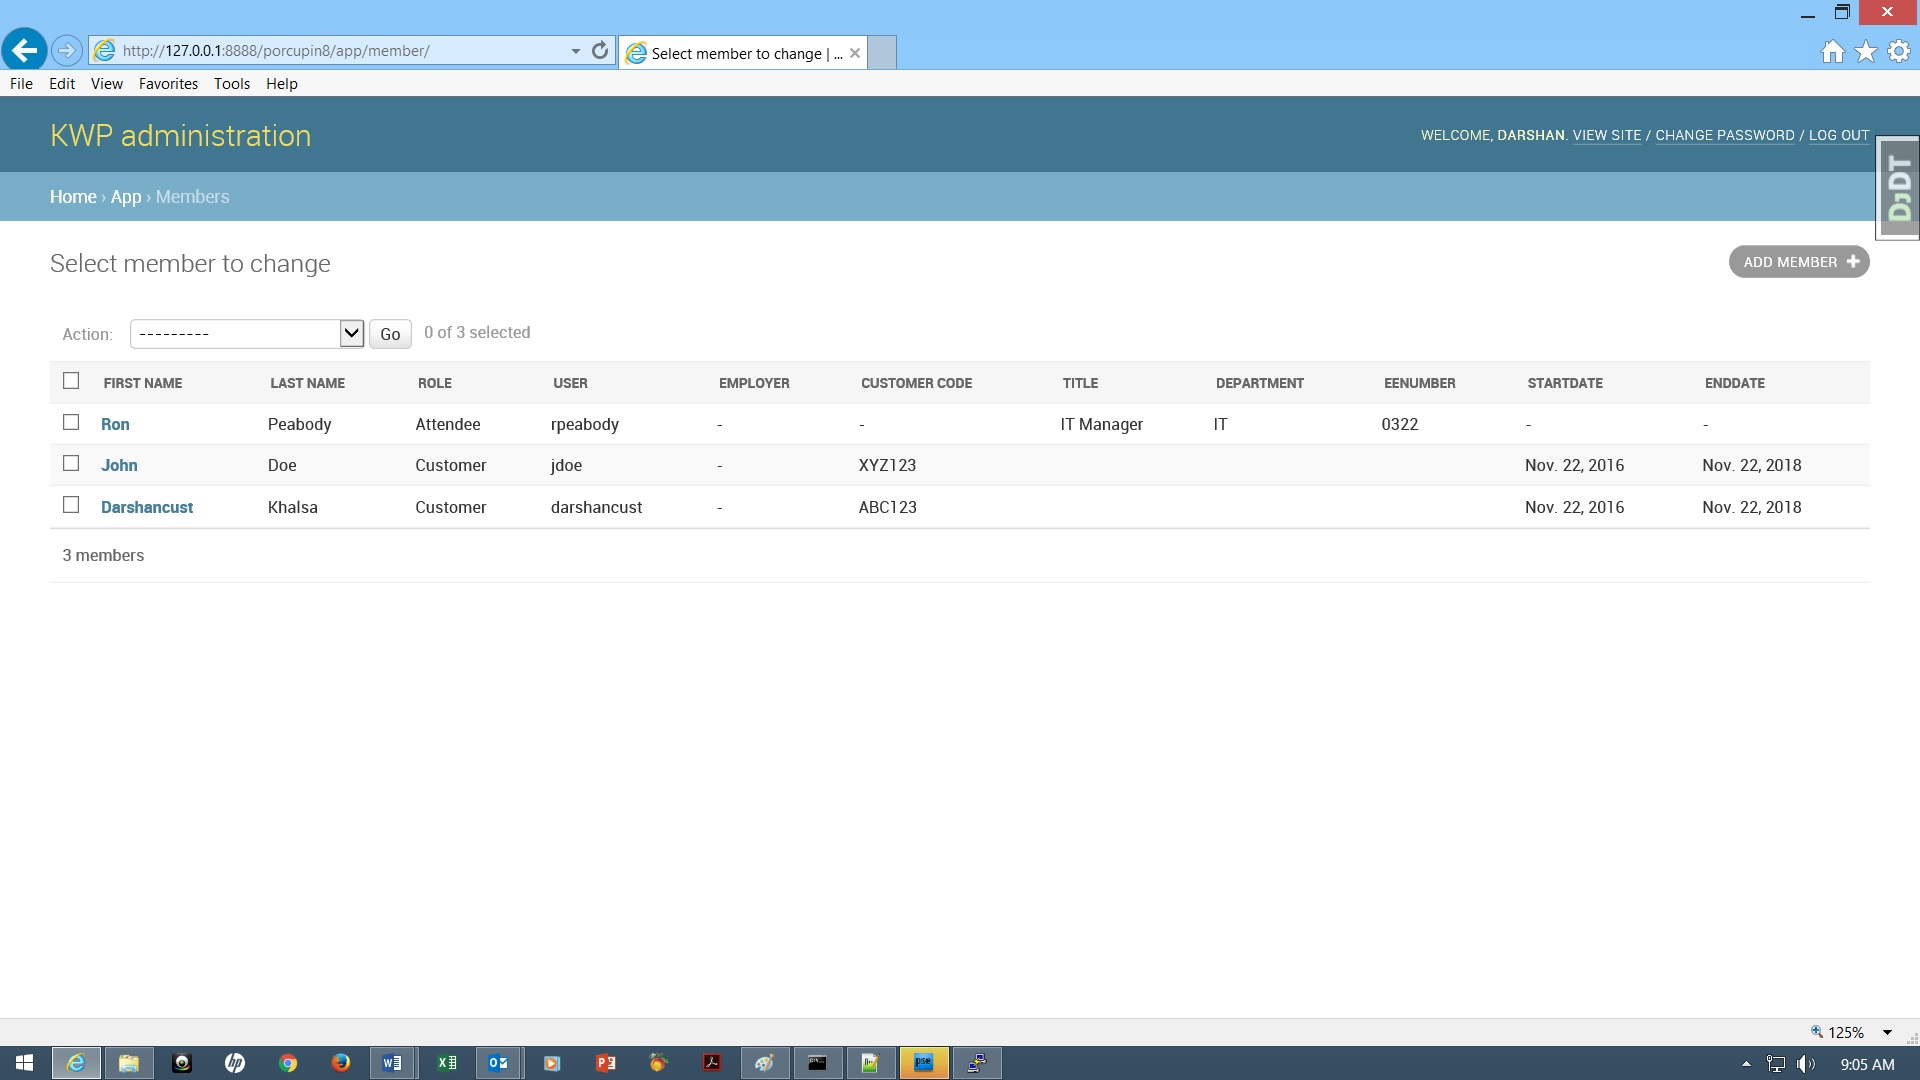
Task: Open the Action dropdown
Action: (x=246, y=333)
